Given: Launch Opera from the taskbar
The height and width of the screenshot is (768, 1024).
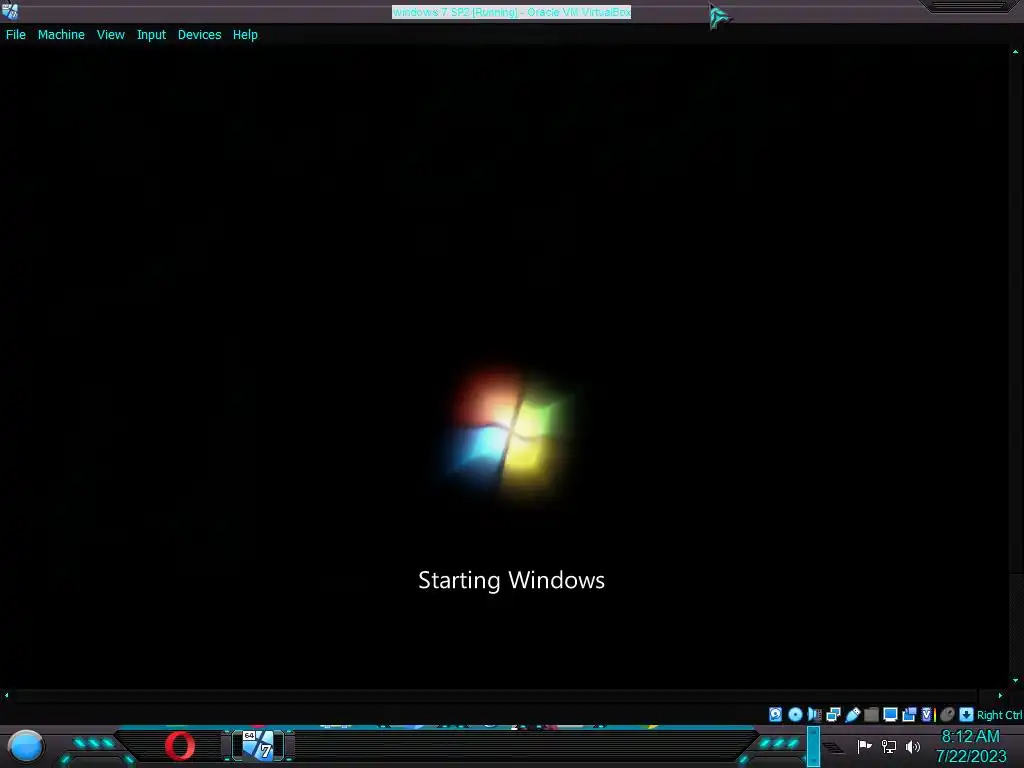Looking at the screenshot, I should click(180, 746).
